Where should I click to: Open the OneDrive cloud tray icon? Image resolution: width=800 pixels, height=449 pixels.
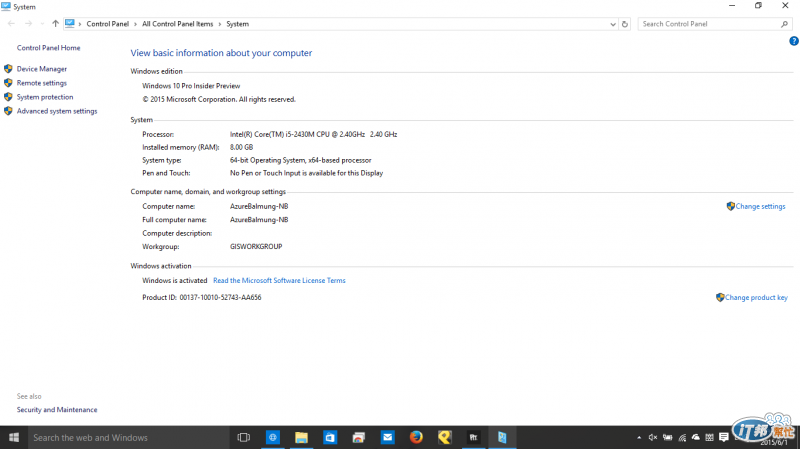(695, 437)
